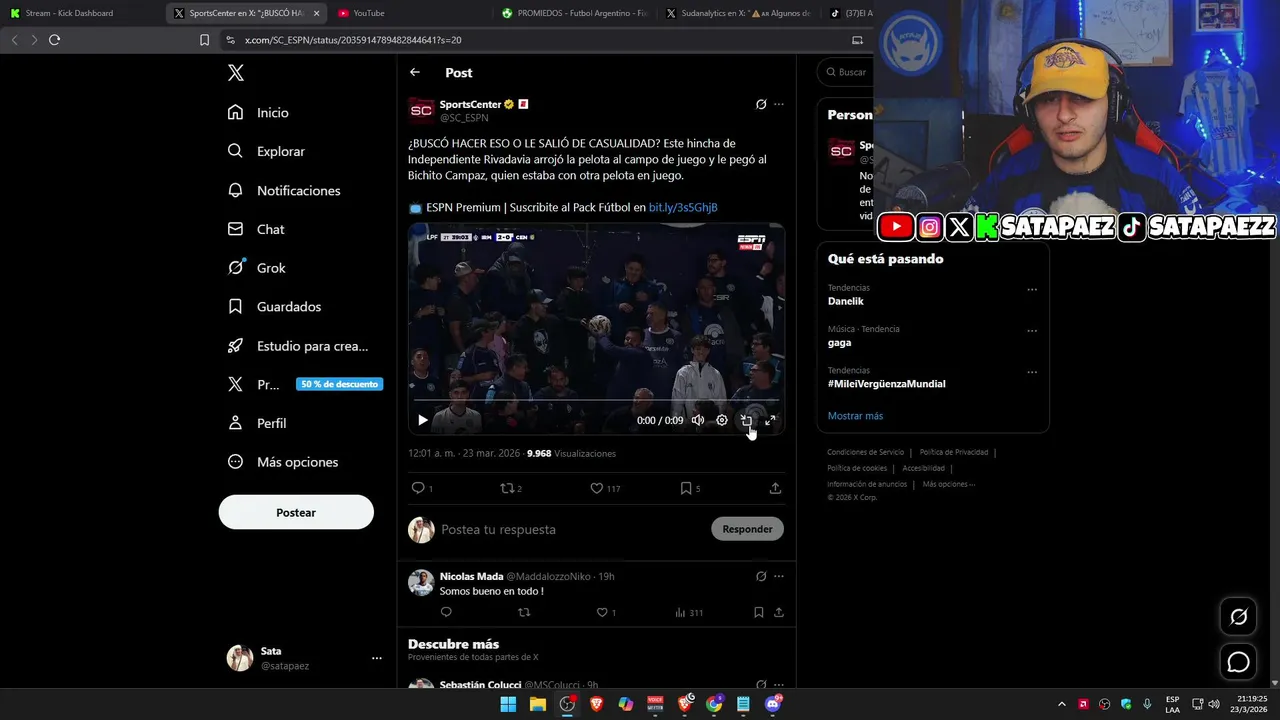Image resolution: width=1280 pixels, height=720 pixels.
Task: Open Explorar in the sidebar
Action: [x=266, y=151]
